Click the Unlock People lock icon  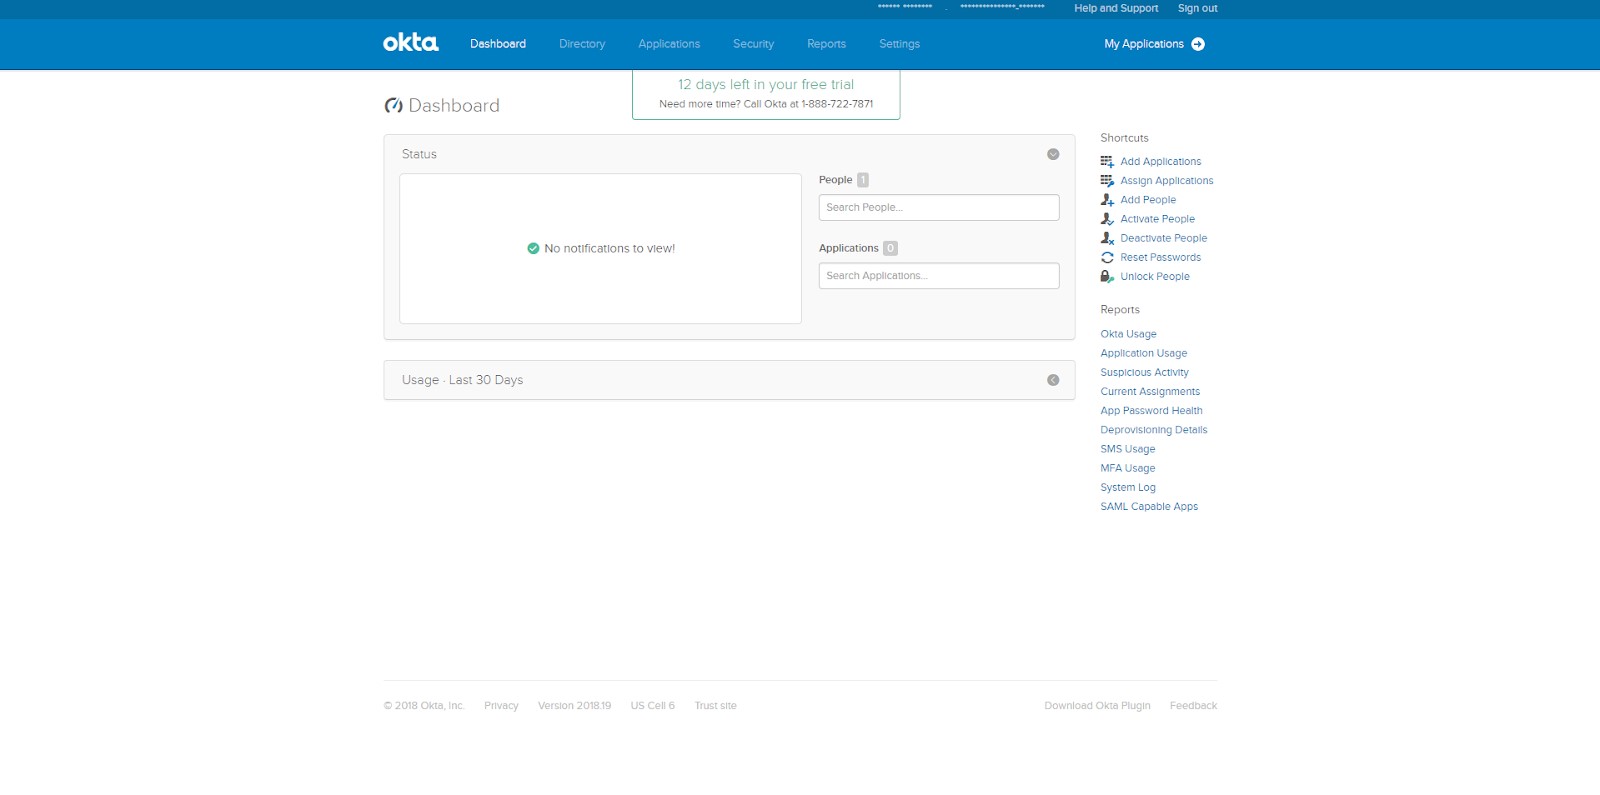[x=1107, y=277]
